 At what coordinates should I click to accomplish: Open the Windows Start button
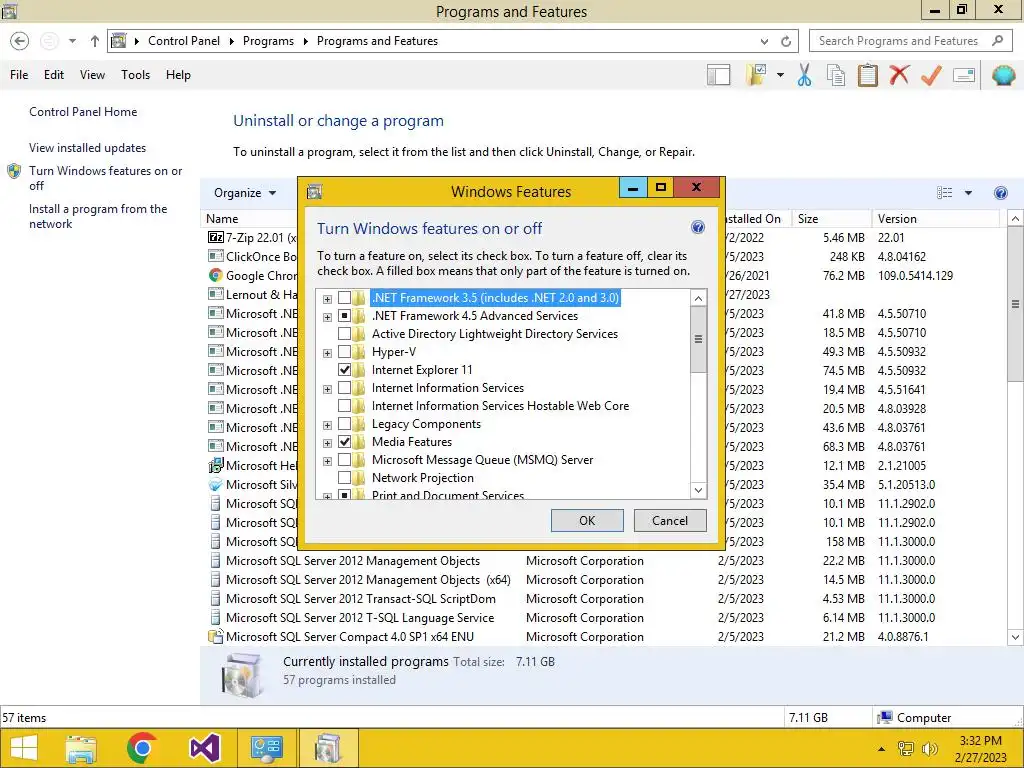coord(24,748)
